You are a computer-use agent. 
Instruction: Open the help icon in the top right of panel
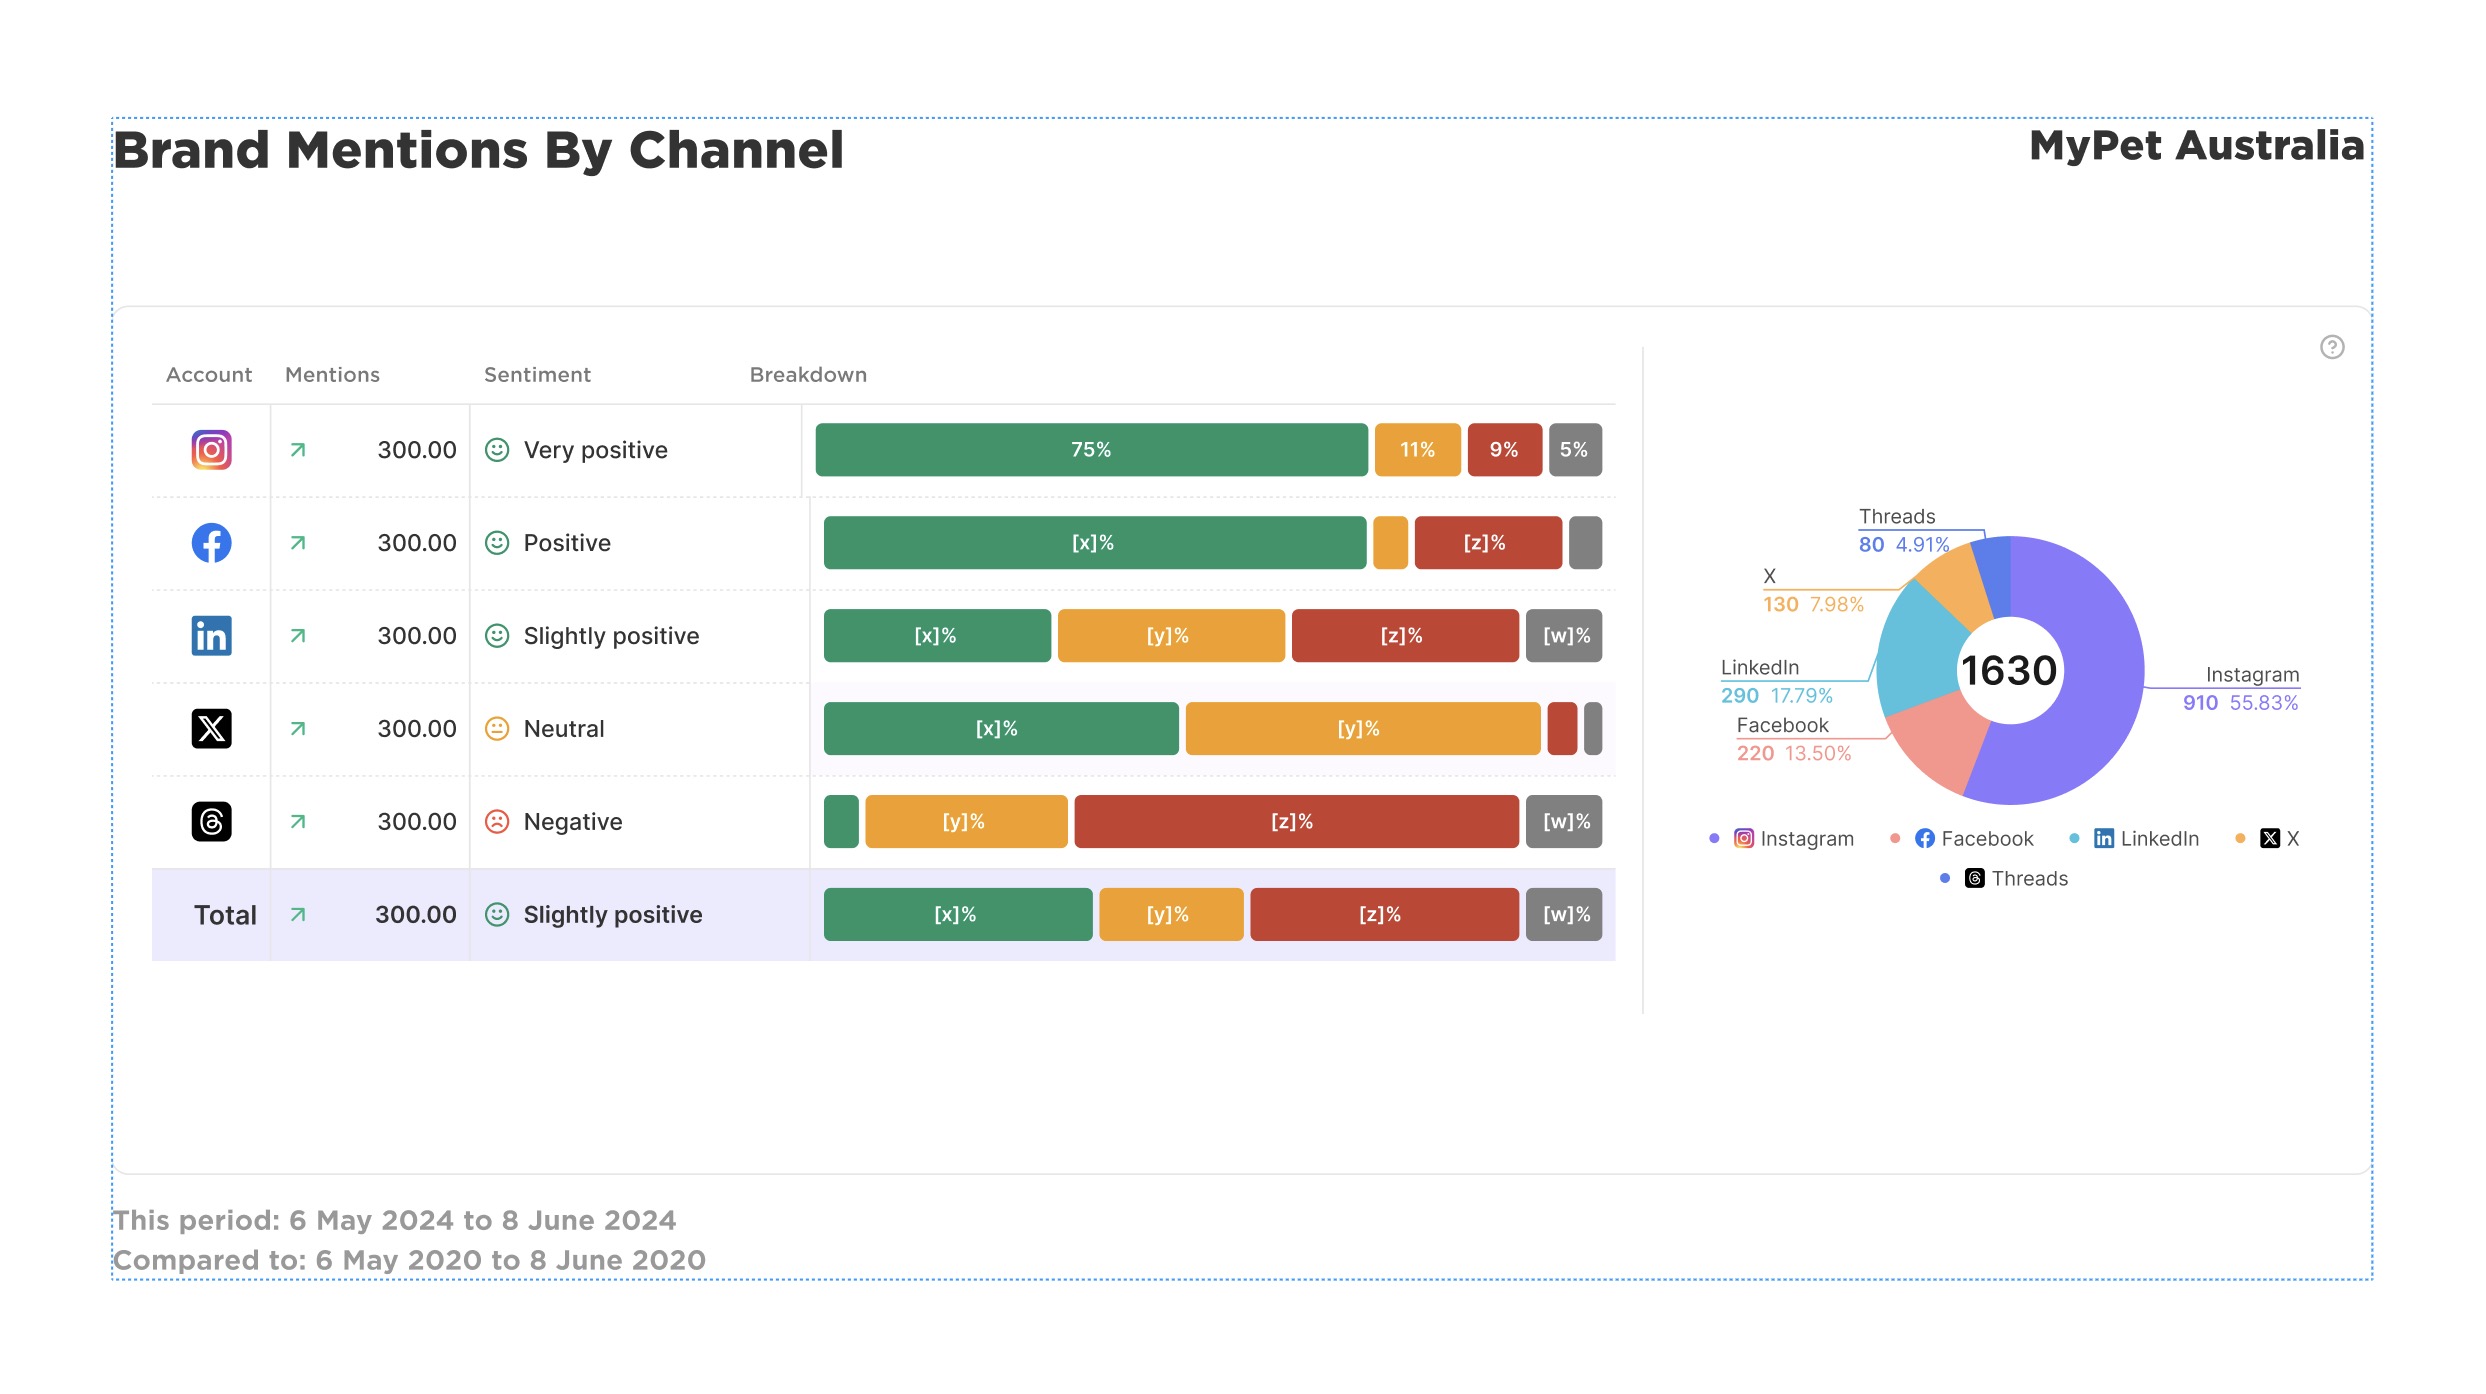pyautogui.click(x=2331, y=346)
